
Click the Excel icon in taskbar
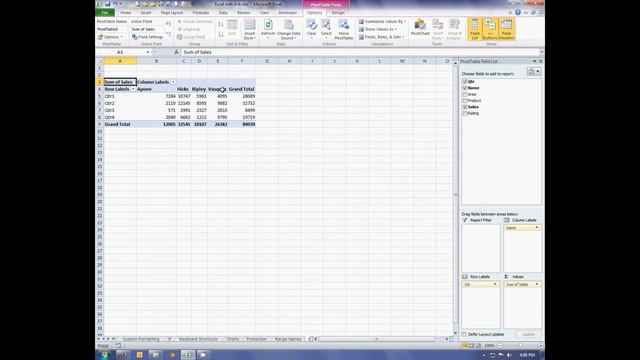tap(188, 355)
